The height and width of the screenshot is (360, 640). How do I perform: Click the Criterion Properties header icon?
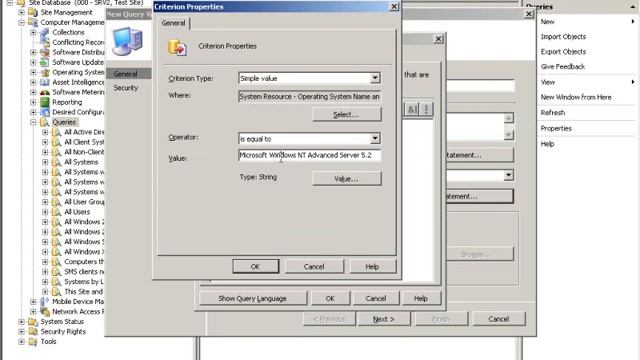(x=178, y=47)
